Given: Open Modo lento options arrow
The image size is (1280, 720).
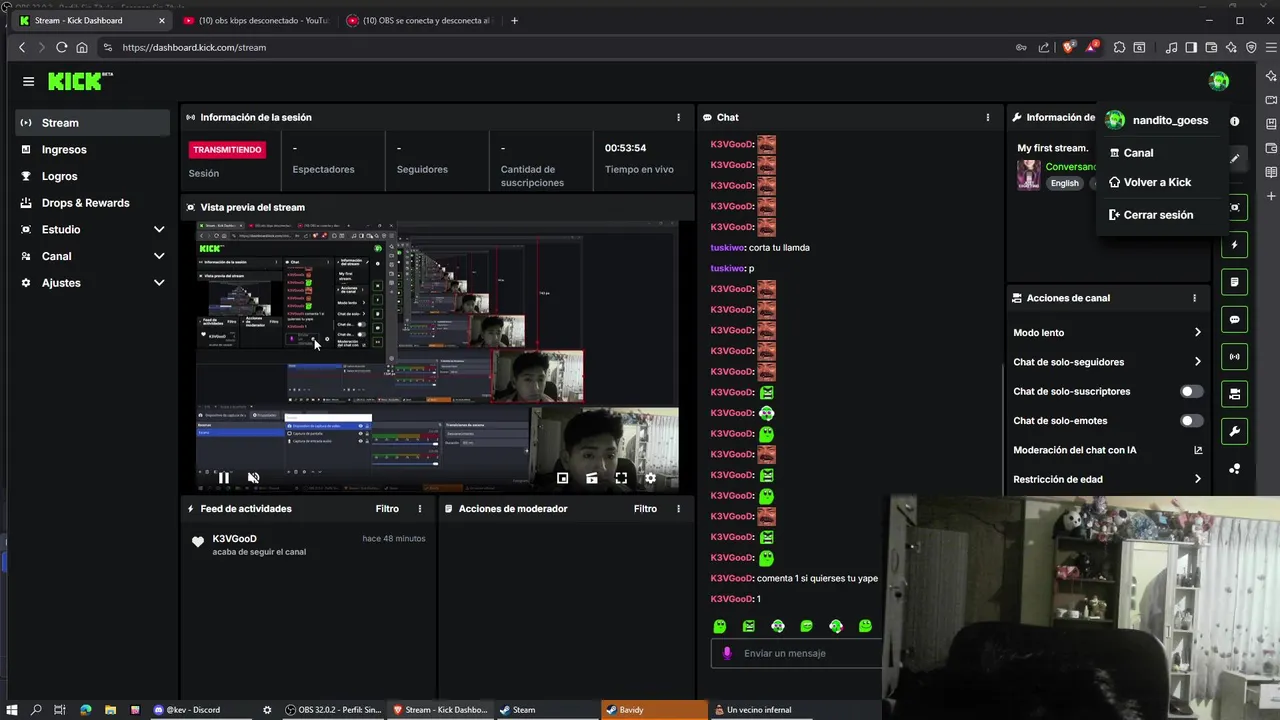Looking at the screenshot, I should [1197, 333].
